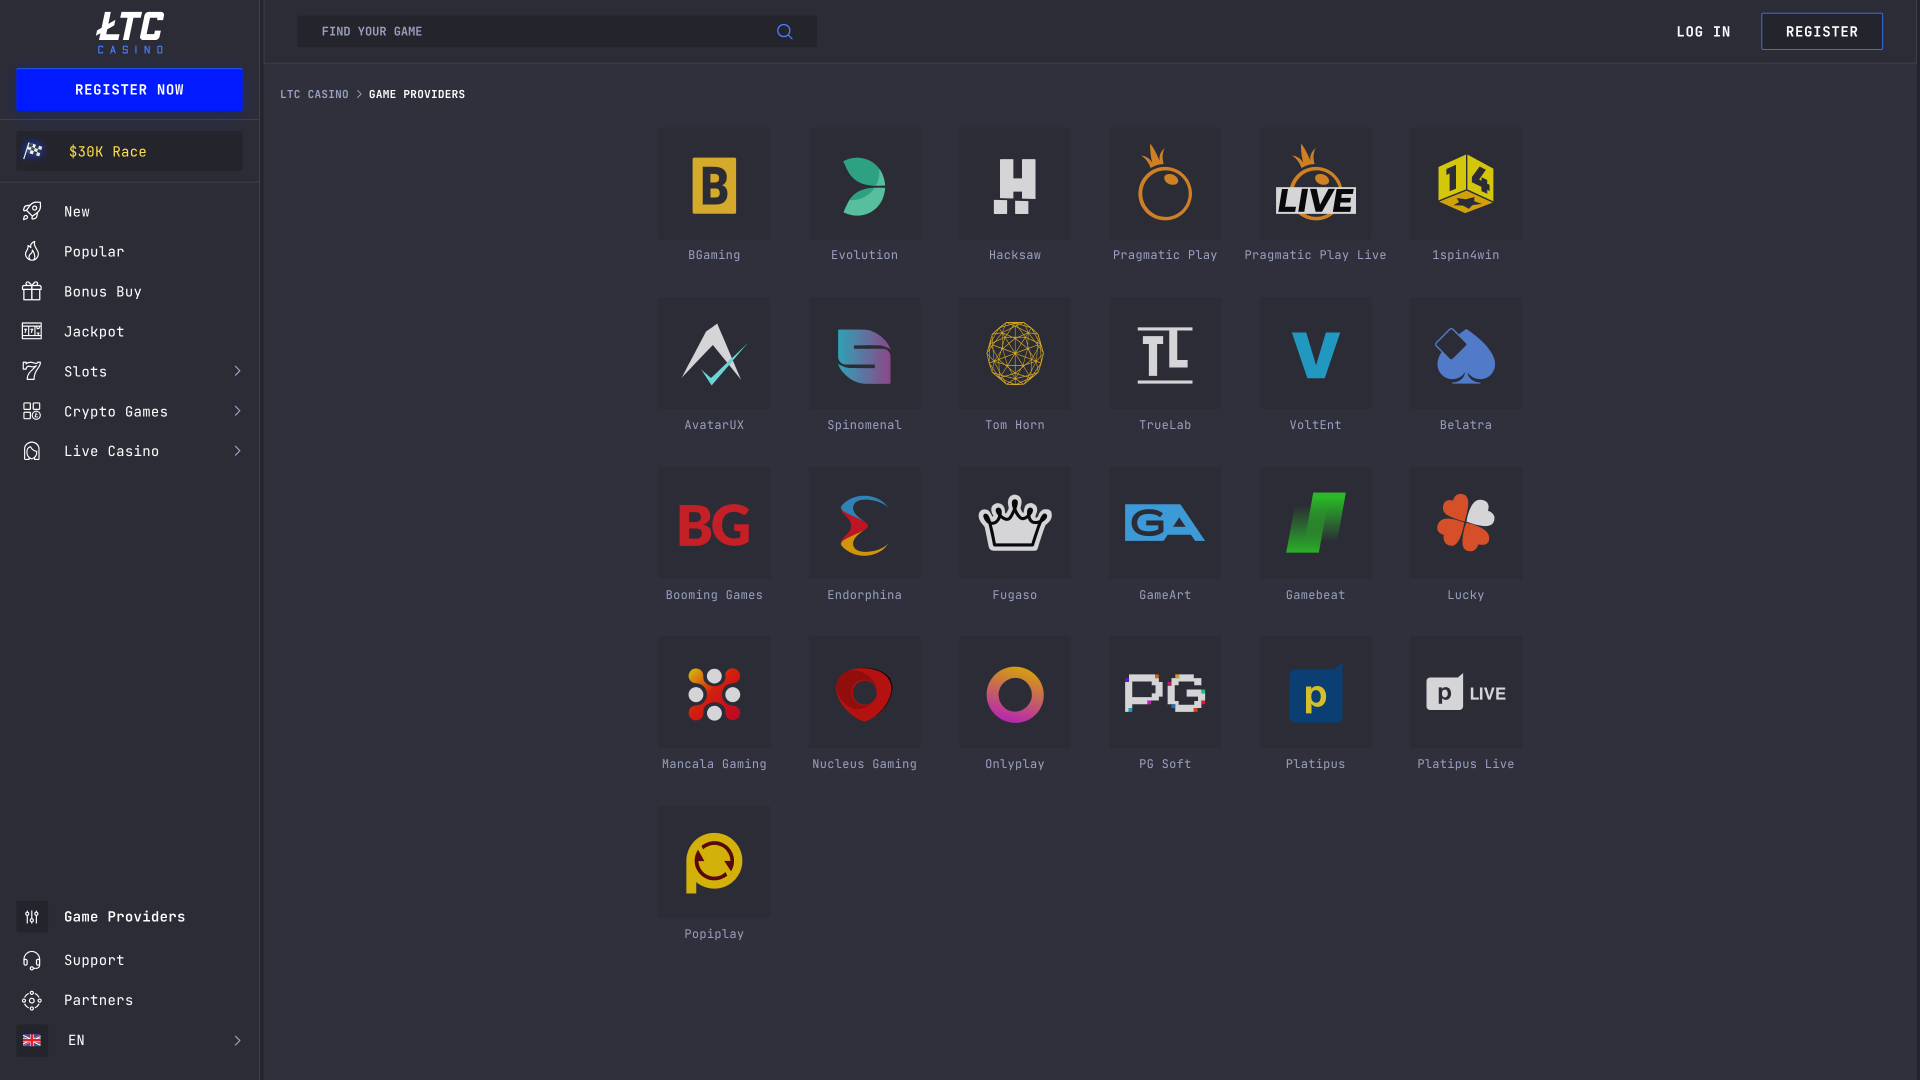Open the Pragmatic Play provider tile
The image size is (1920, 1080).
point(1164,183)
